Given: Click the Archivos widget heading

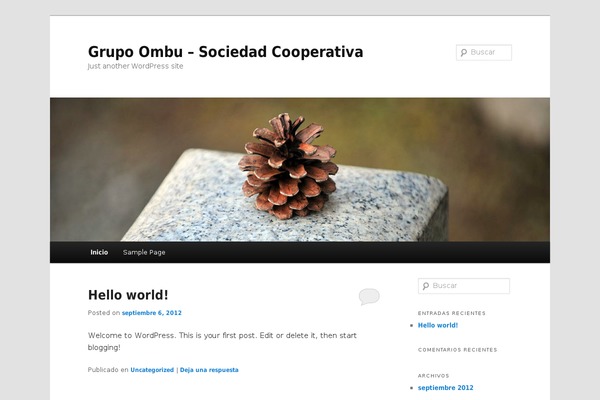Looking at the screenshot, I should [434, 376].
